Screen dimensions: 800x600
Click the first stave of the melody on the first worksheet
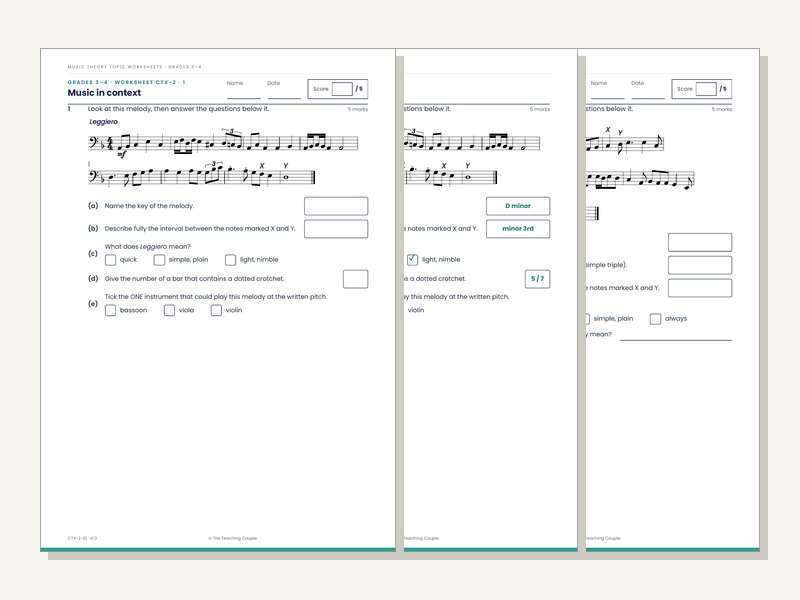pyautogui.click(x=223, y=142)
